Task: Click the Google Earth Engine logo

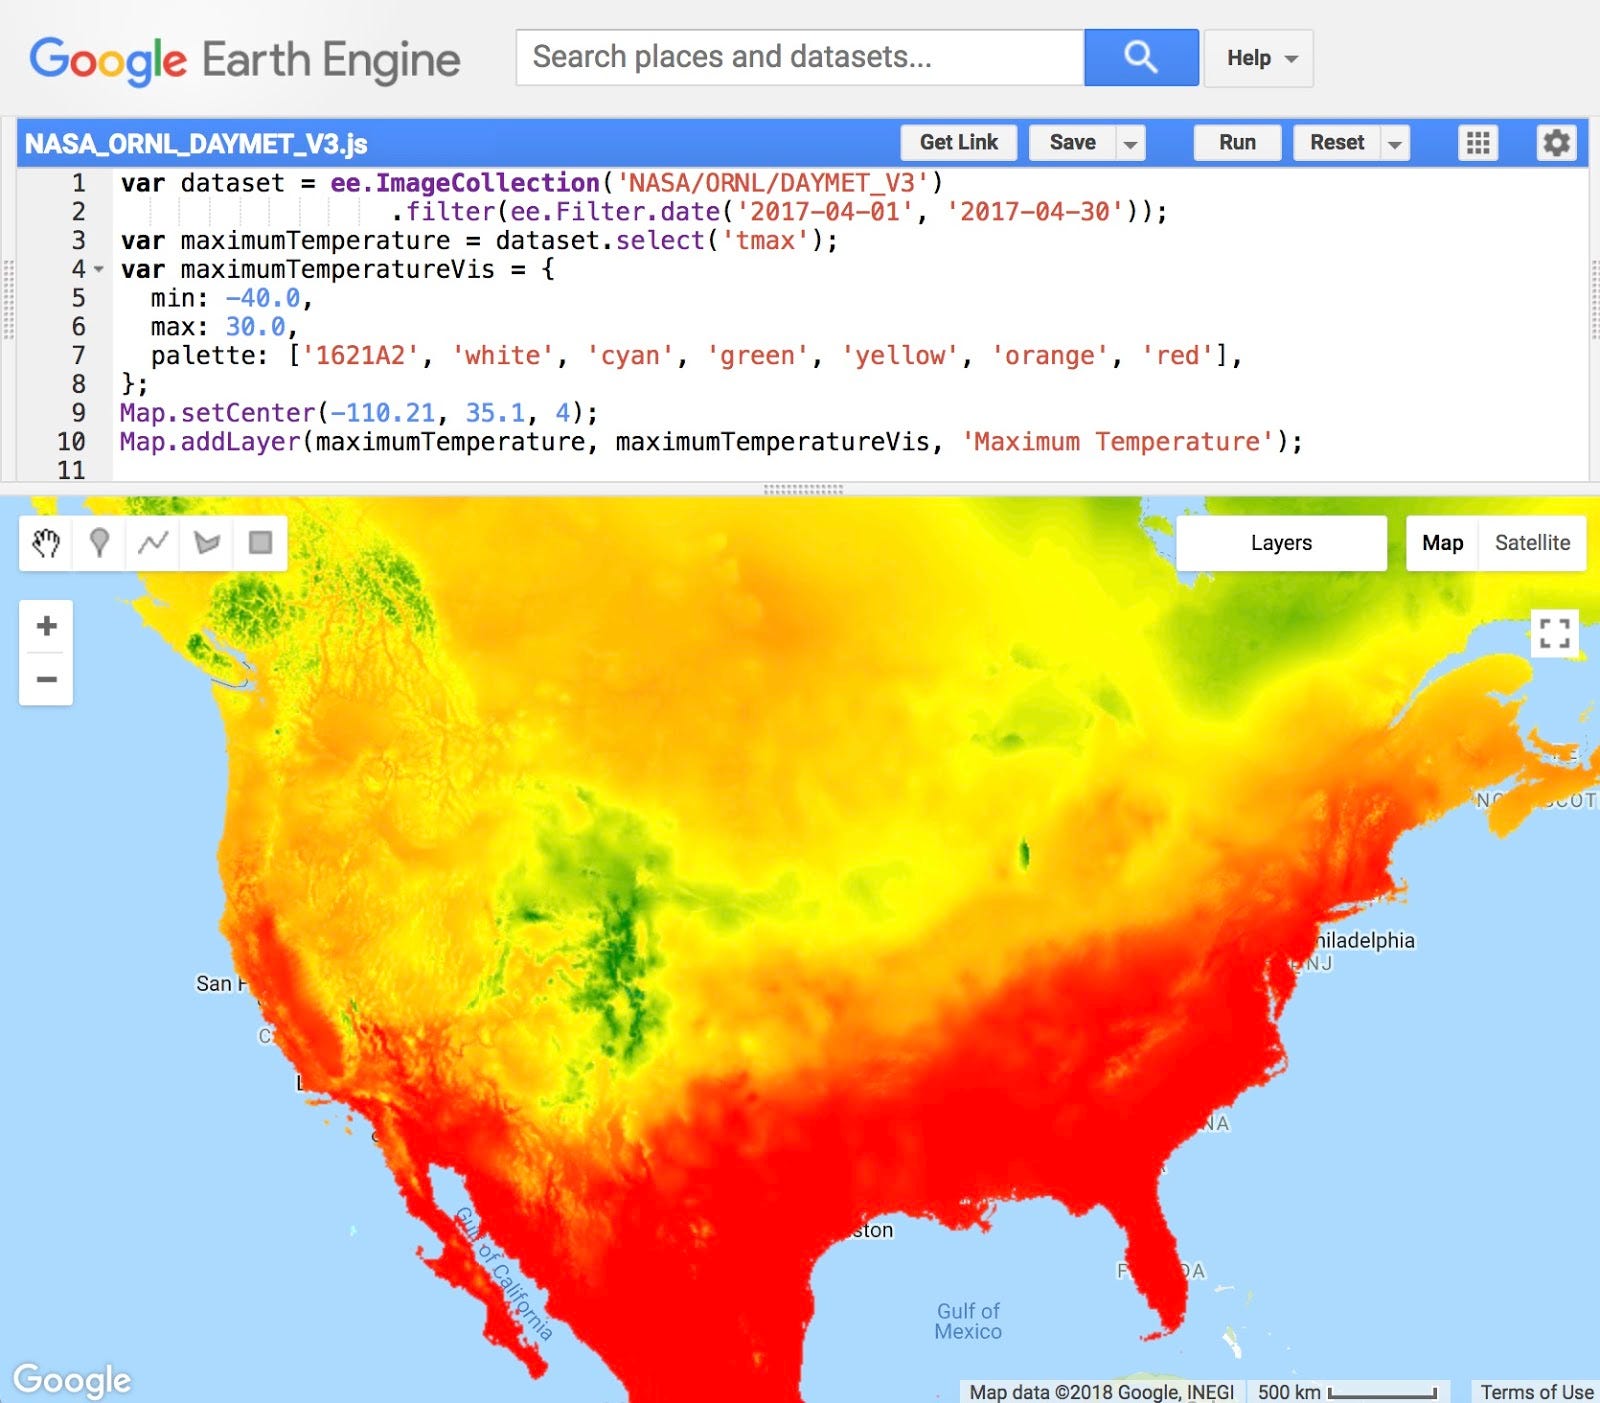Action: point(245,60)
